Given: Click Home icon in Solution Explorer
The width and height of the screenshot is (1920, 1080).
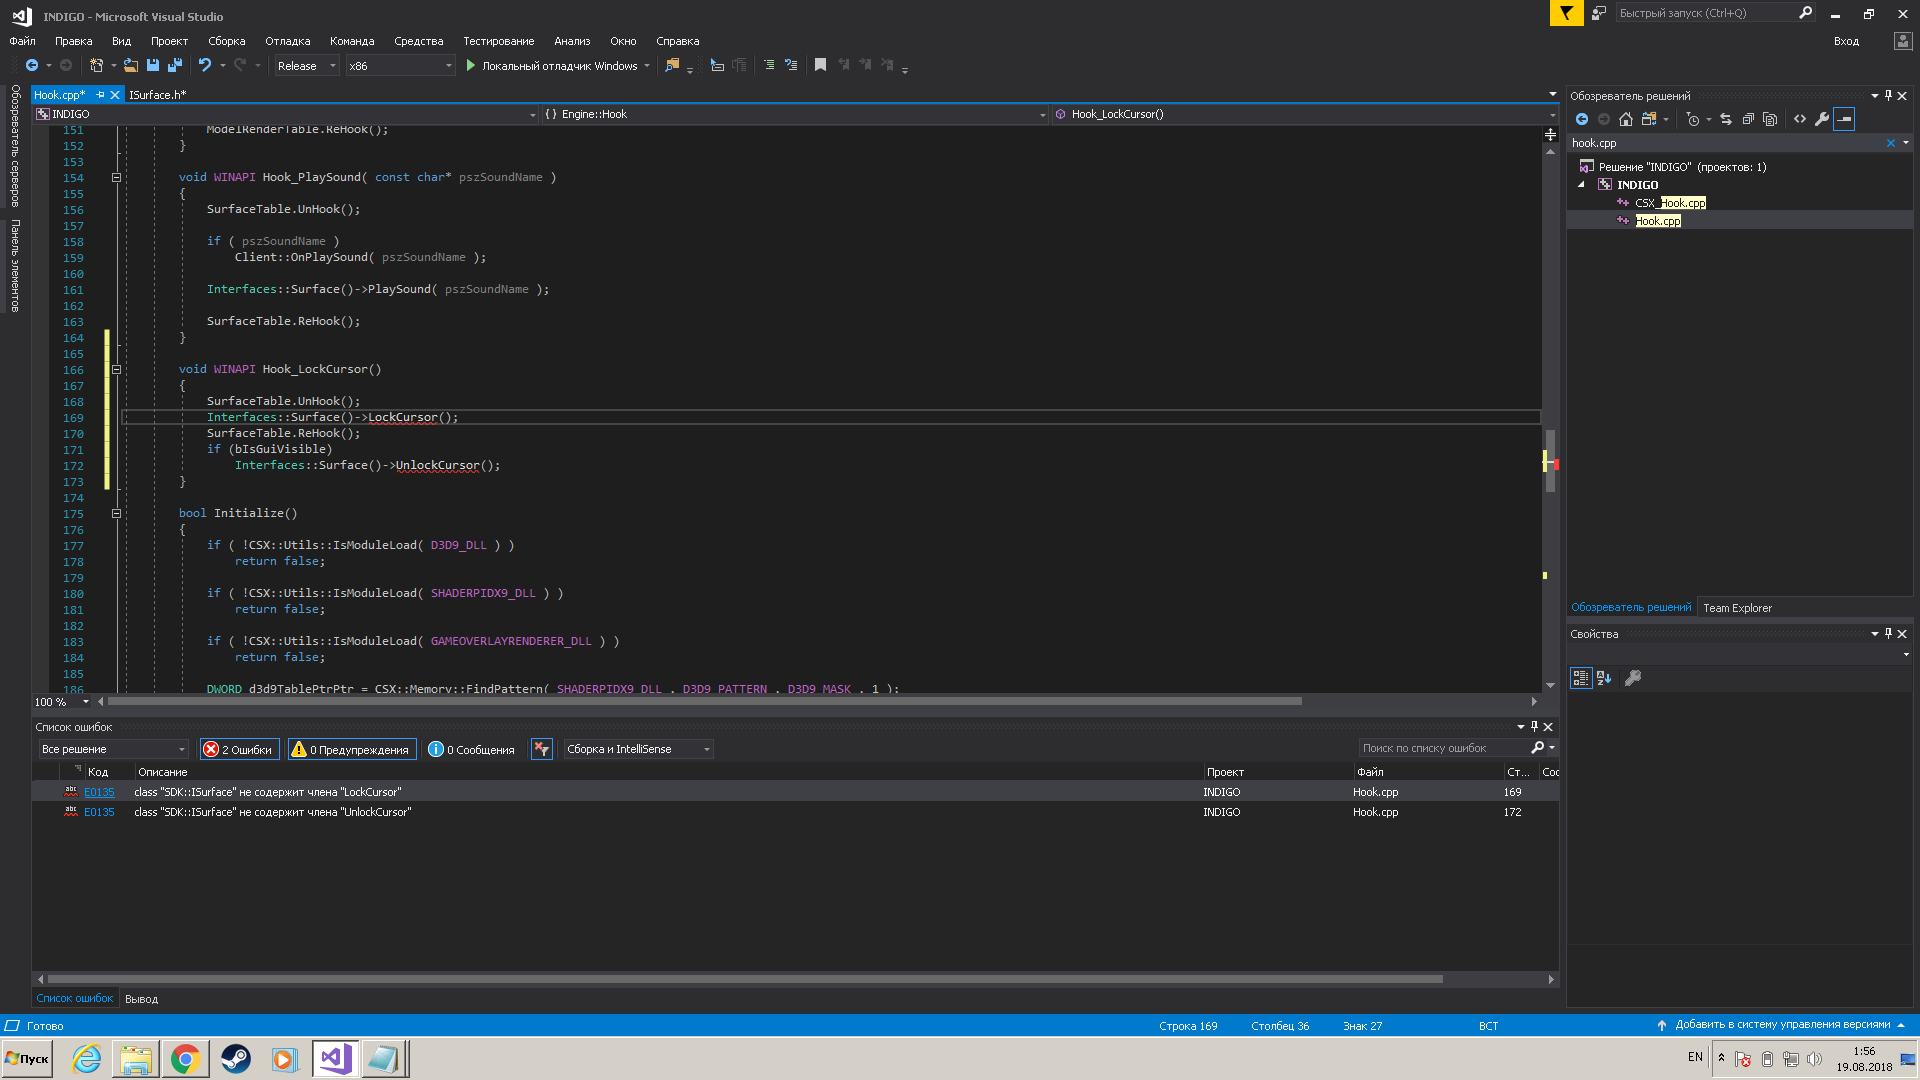Looking at the screenshot, I should click(x=1626, y=119).
